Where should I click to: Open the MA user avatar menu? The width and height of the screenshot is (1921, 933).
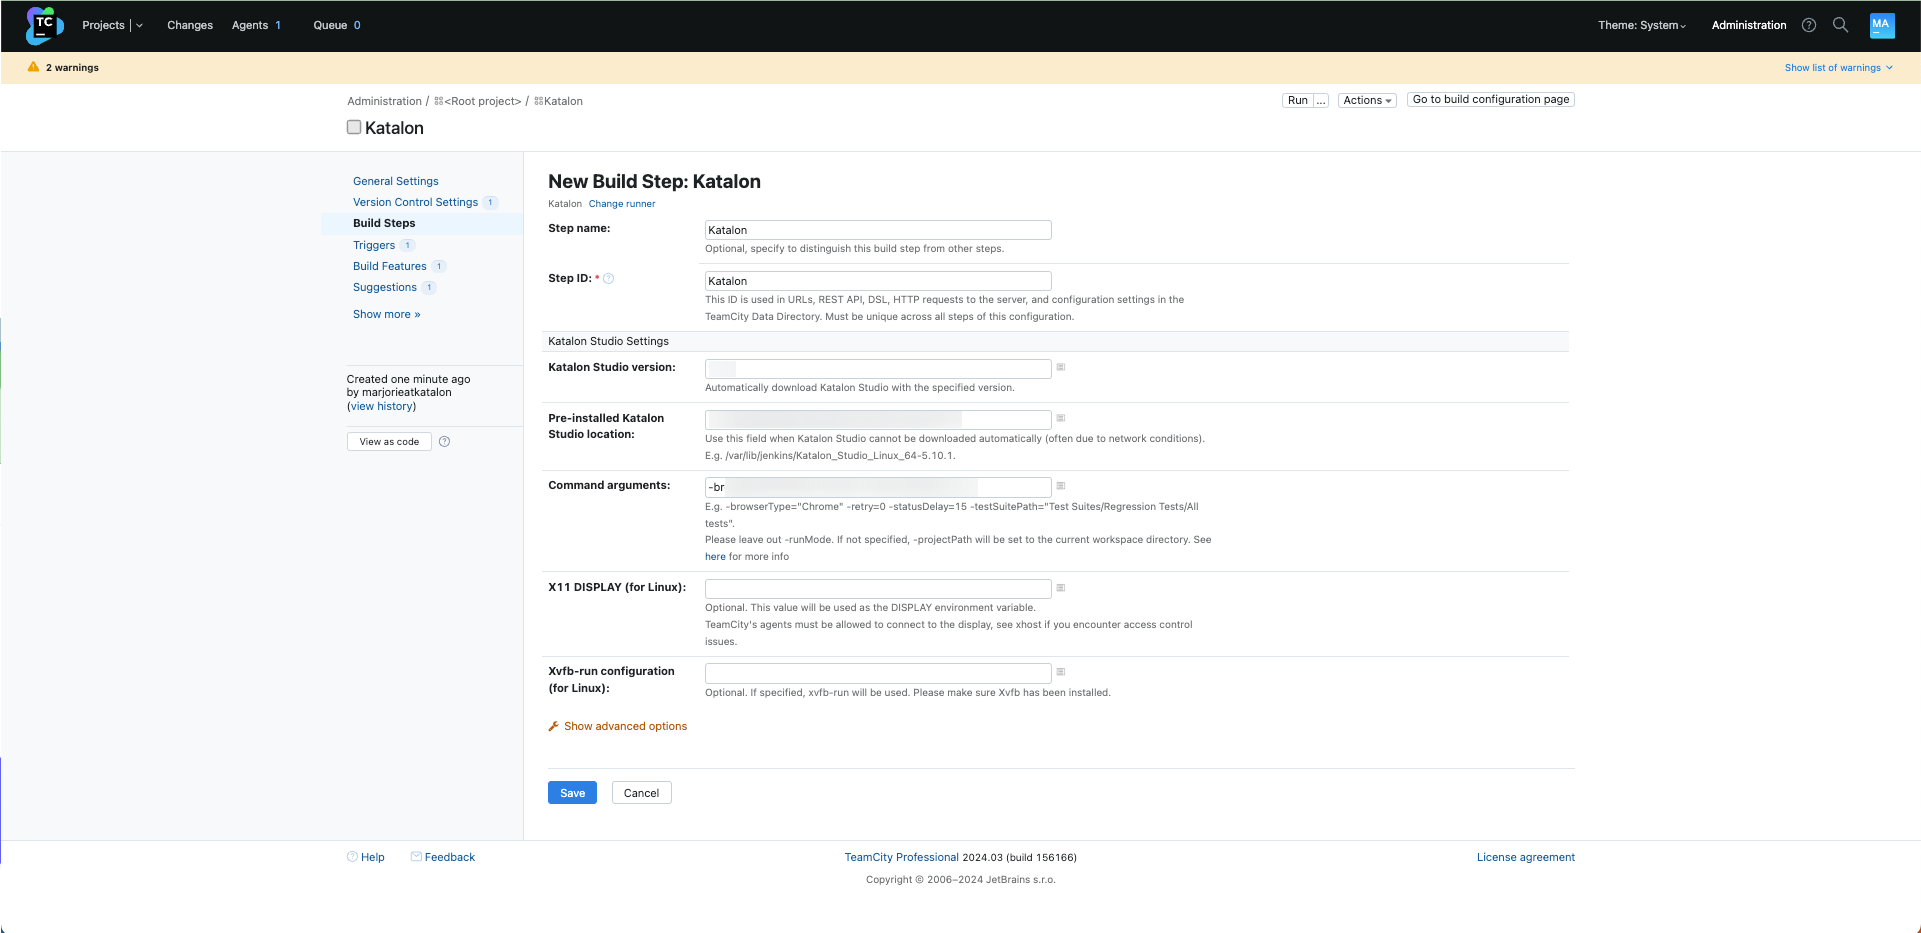point(1882,25)
